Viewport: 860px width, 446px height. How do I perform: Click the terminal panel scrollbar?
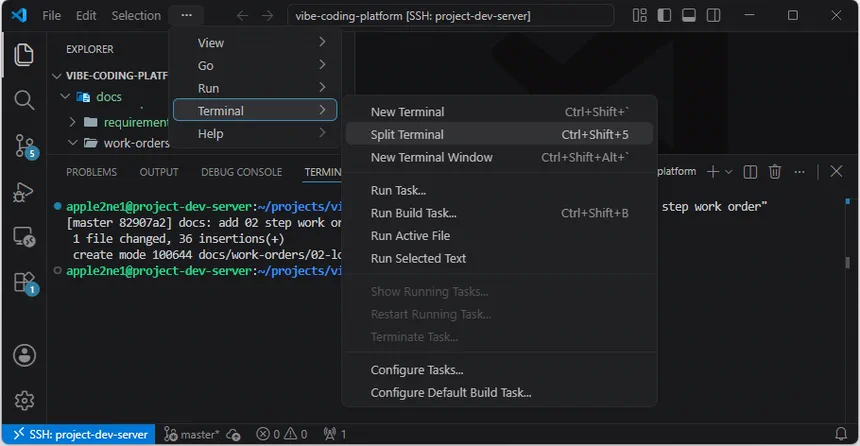click(847, 263)
